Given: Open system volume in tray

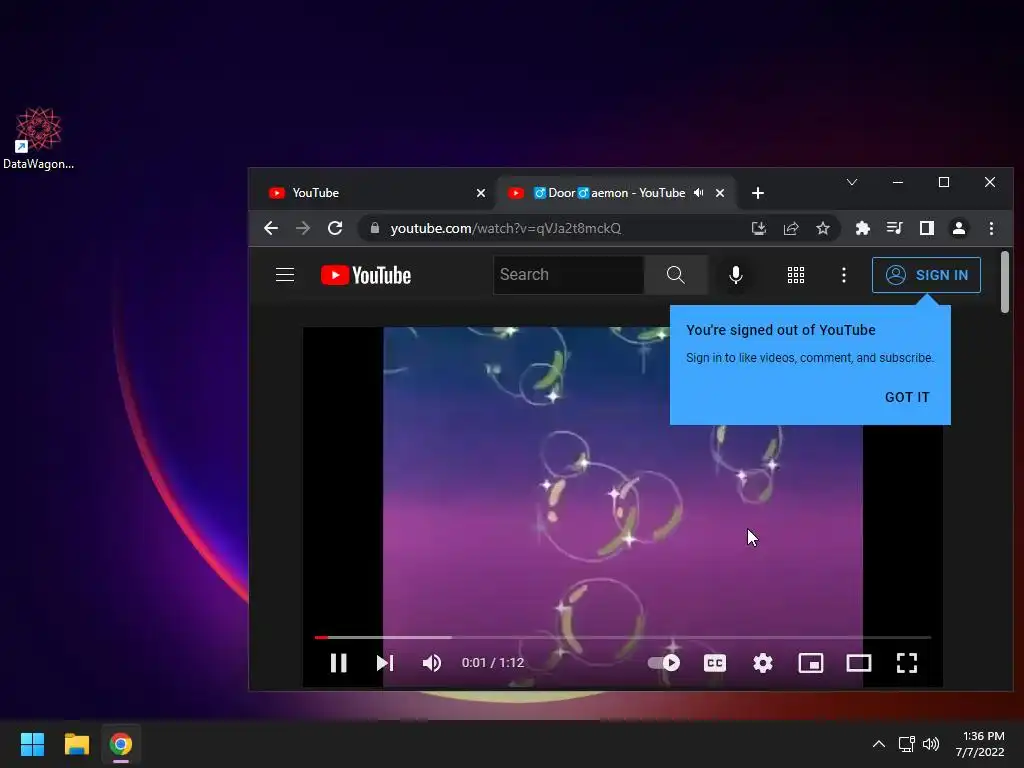Looking at the screenshot, I should coord(931,744).
